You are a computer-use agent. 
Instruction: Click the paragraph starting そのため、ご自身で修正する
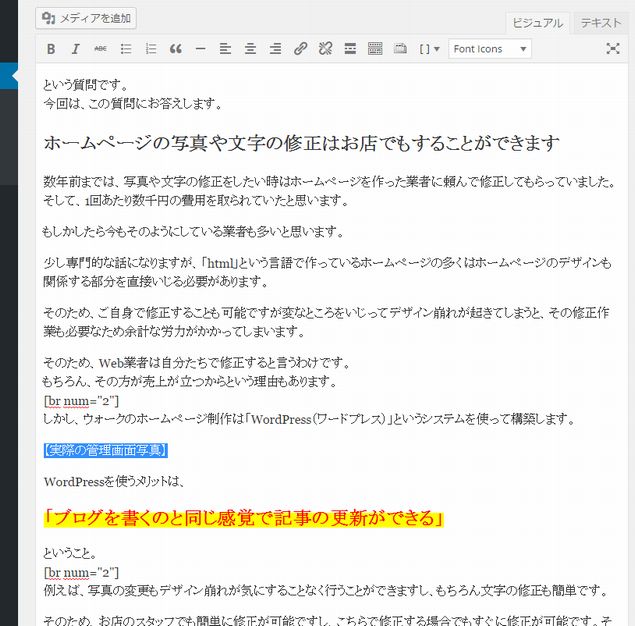(326, 322)
